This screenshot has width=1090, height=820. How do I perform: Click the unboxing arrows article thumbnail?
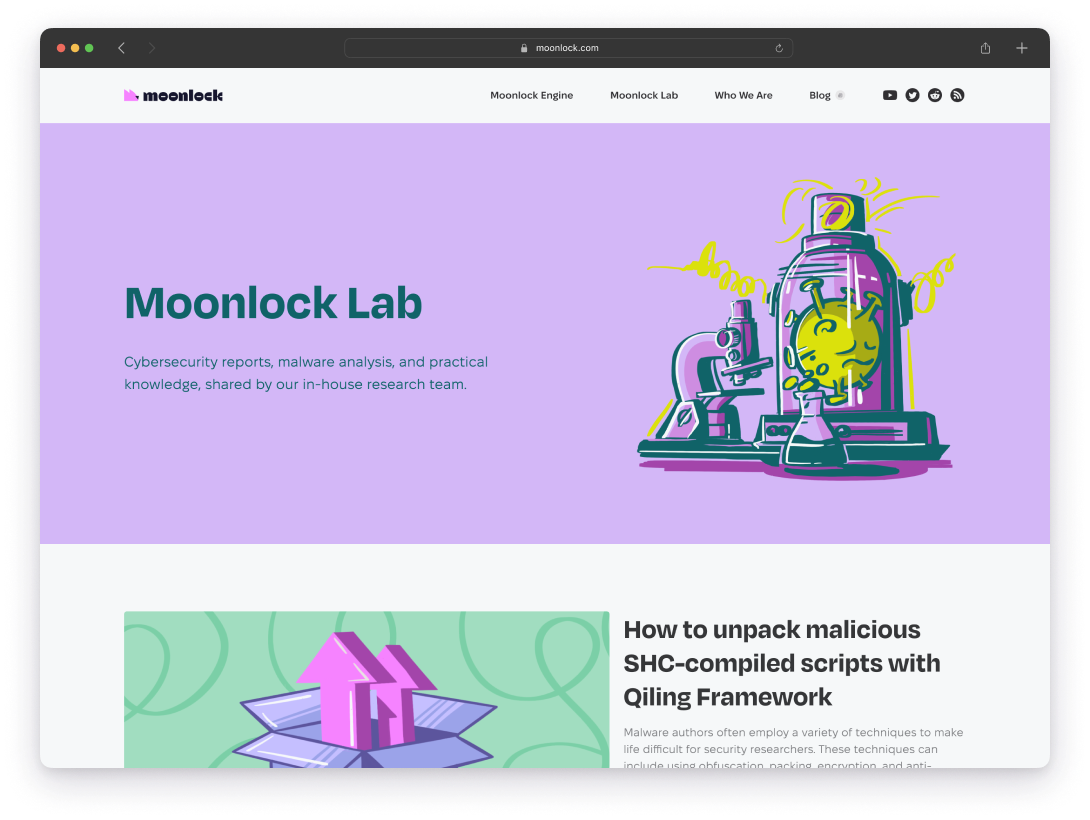click(x=366, y=690)
